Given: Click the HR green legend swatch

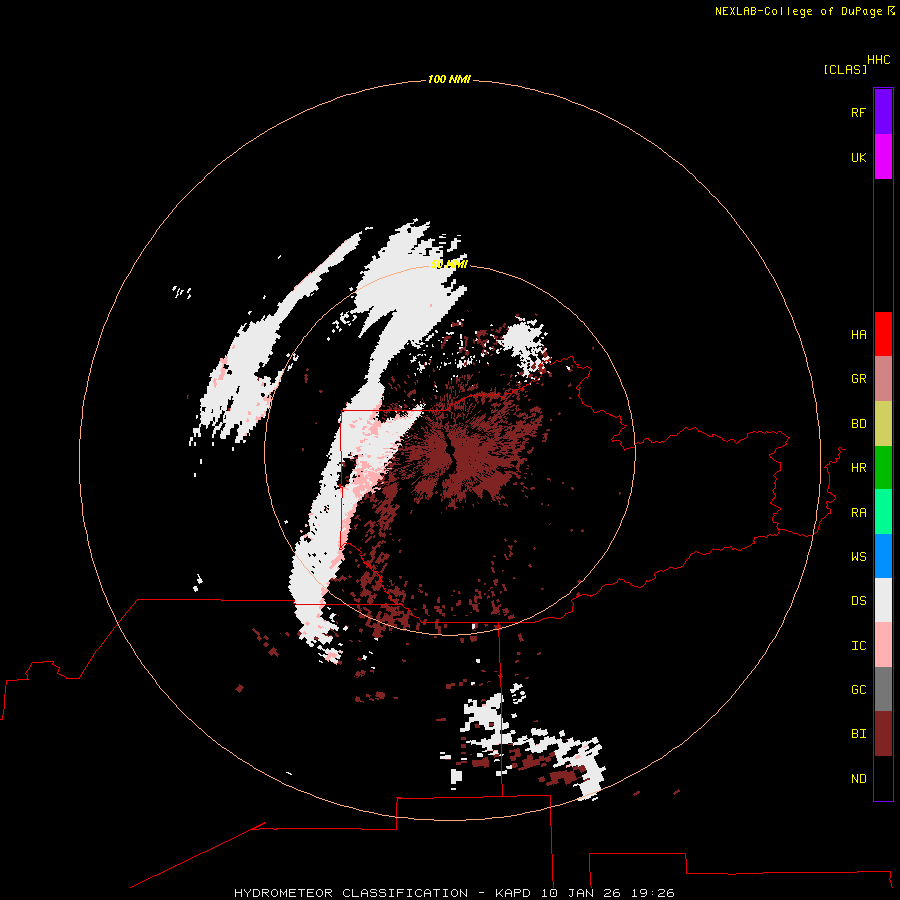Looking at the screenshot, I should (883, 467).
